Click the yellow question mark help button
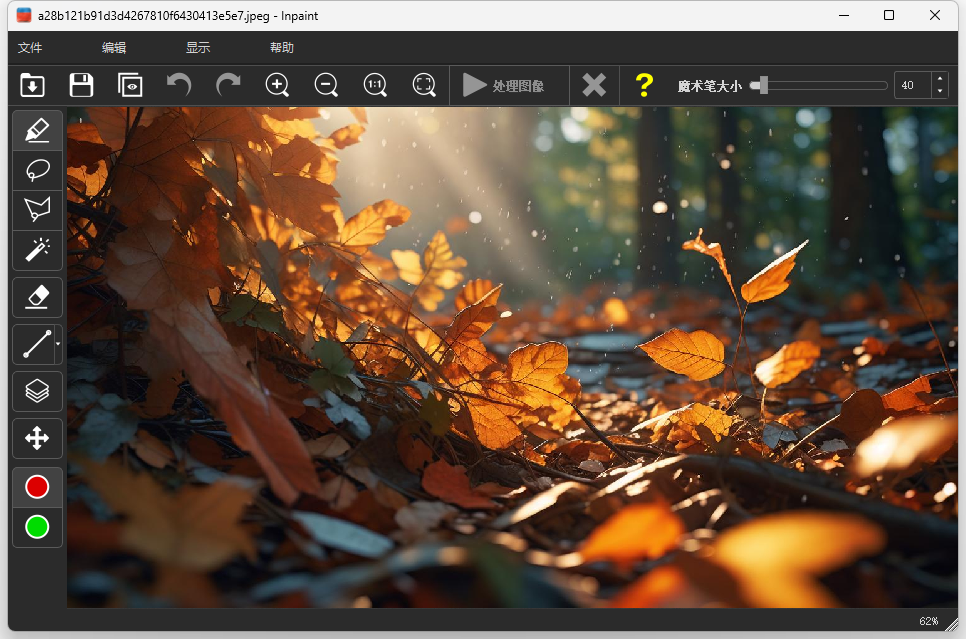Screen dimensions: 966x639 tap(644, 86)
